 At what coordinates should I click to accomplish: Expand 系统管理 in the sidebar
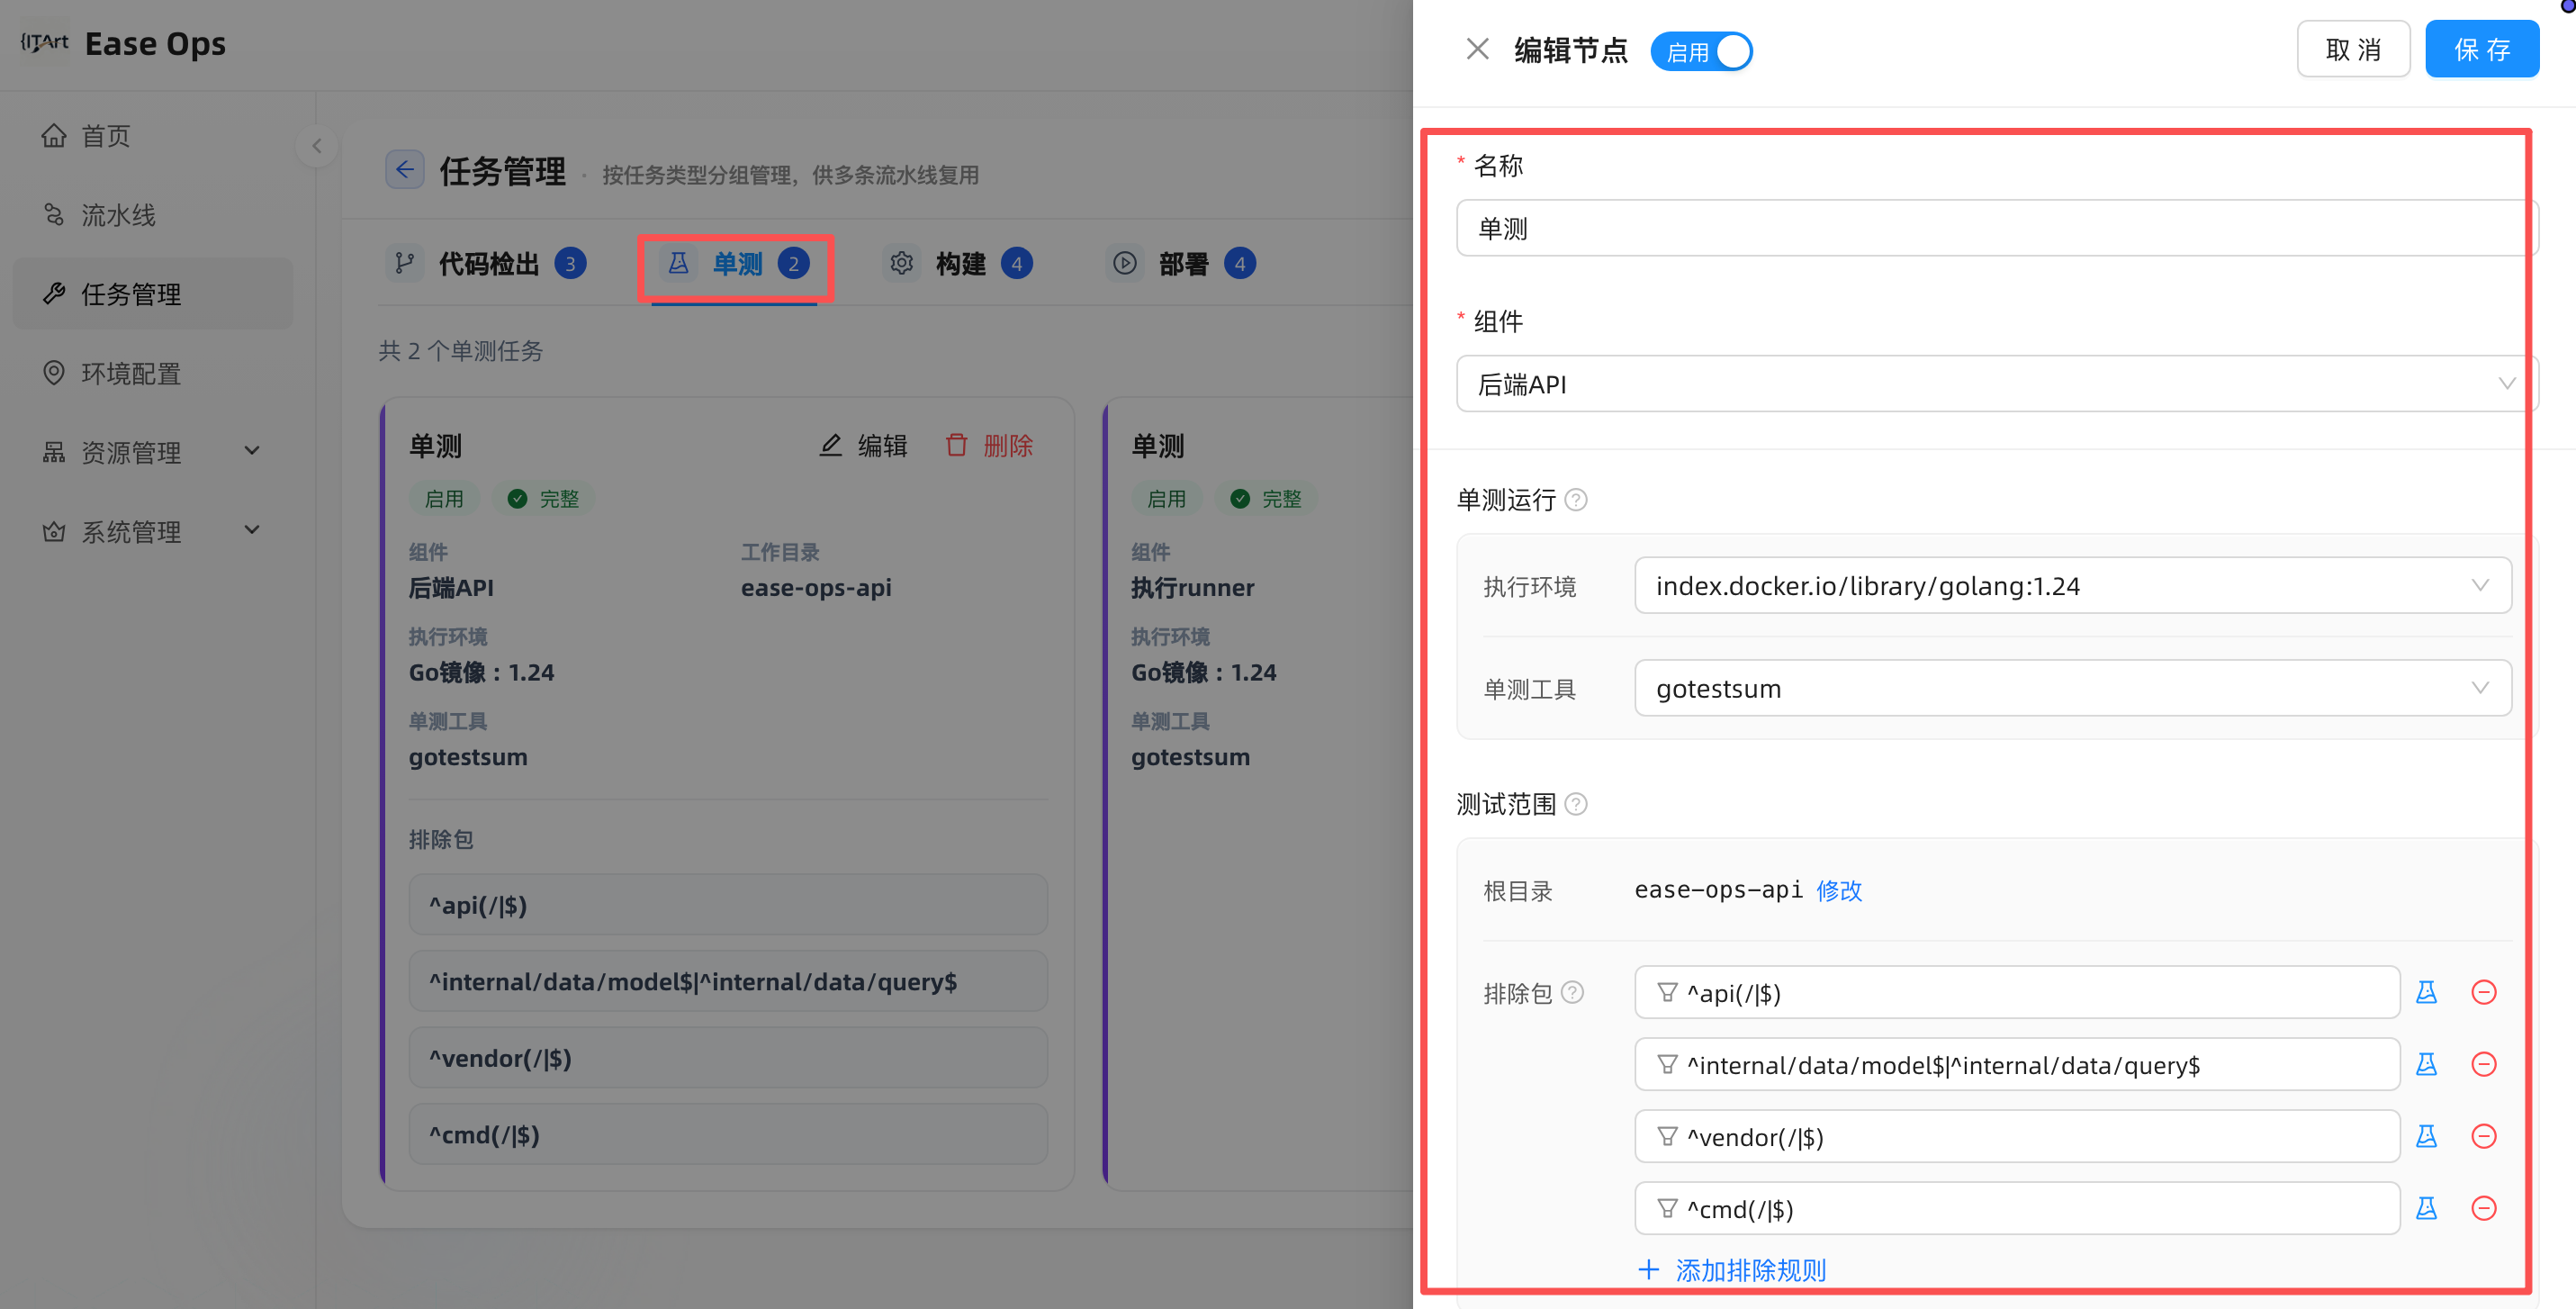(152, 531)
